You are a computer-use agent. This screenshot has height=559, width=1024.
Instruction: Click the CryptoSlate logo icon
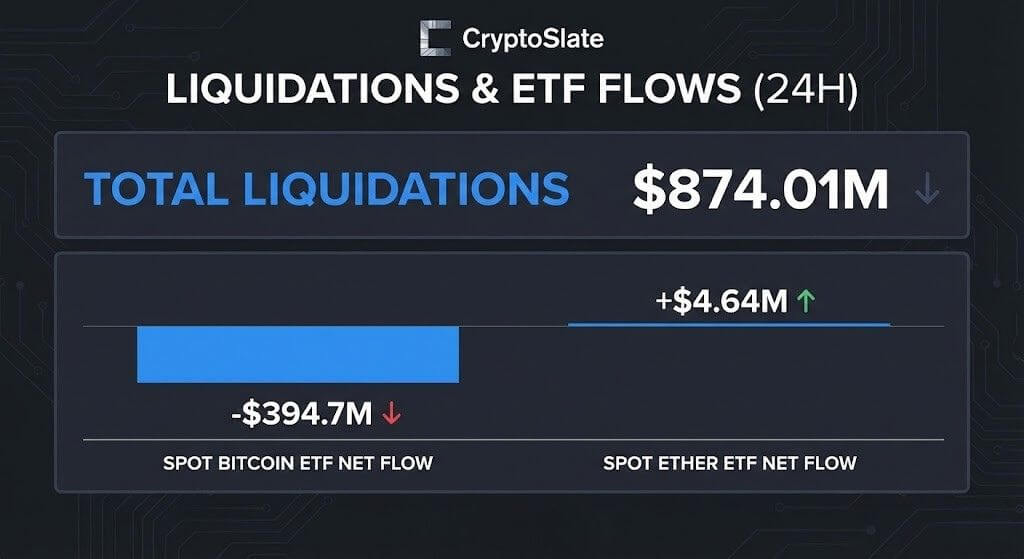[435, 38]
